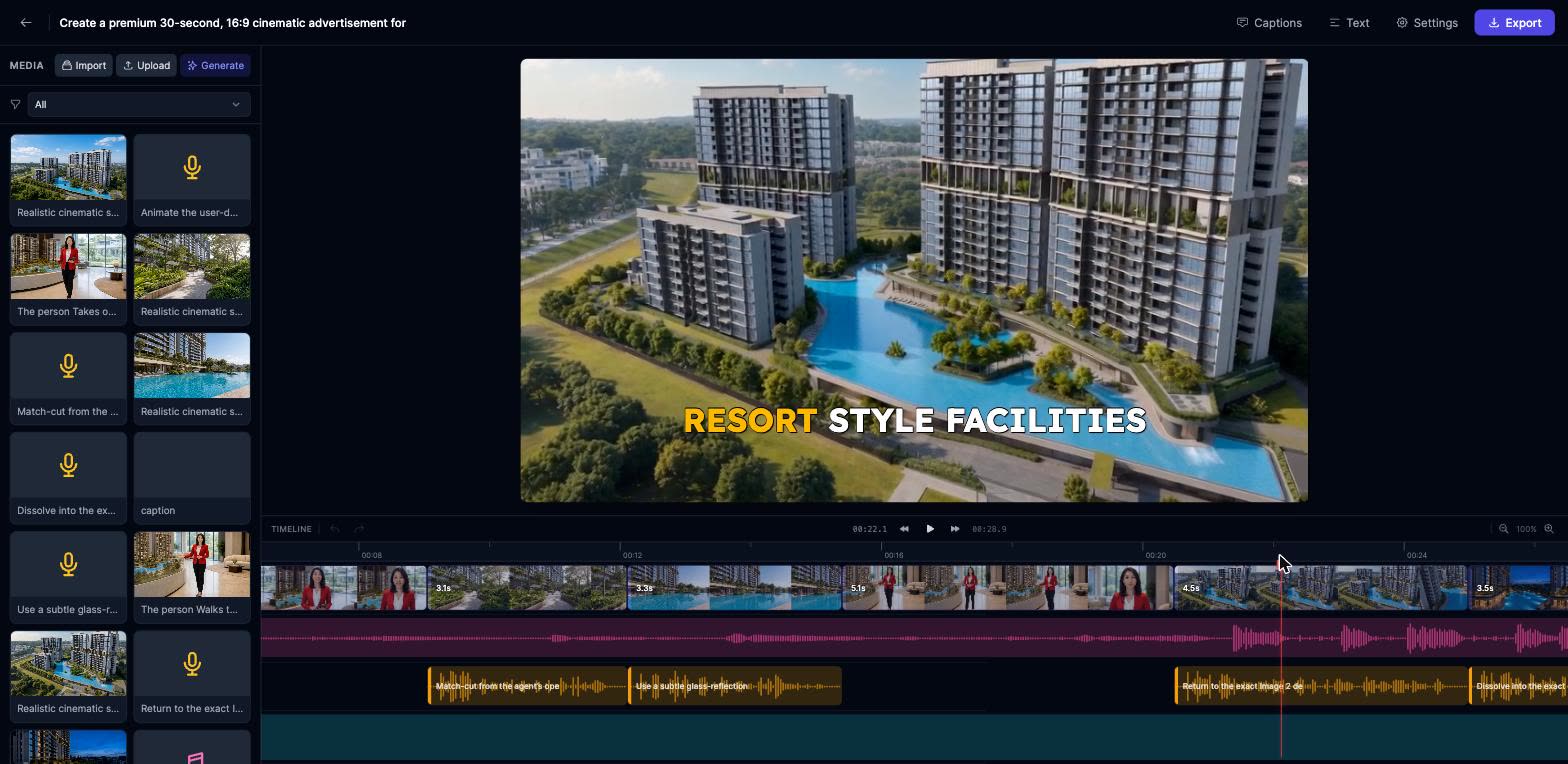The width and height of the screenshot is (1568, 764).
Task: Skip forward in the timeline
Action: click(x=955, y=529)
